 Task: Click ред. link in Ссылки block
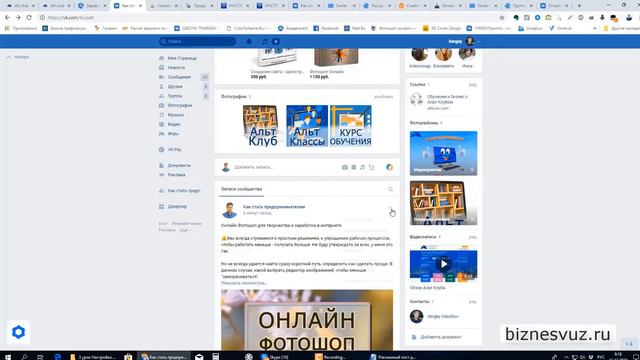(x=473, y=84)
